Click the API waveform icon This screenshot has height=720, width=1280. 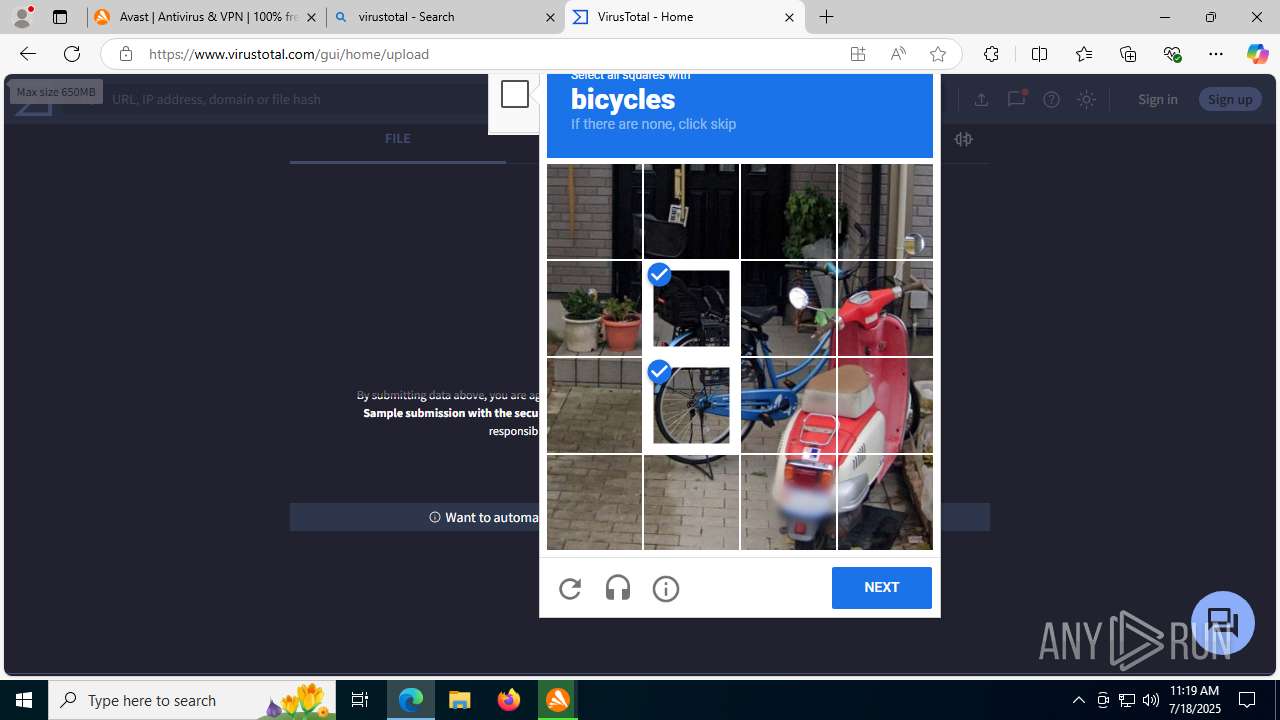click(x=963, y=139)
